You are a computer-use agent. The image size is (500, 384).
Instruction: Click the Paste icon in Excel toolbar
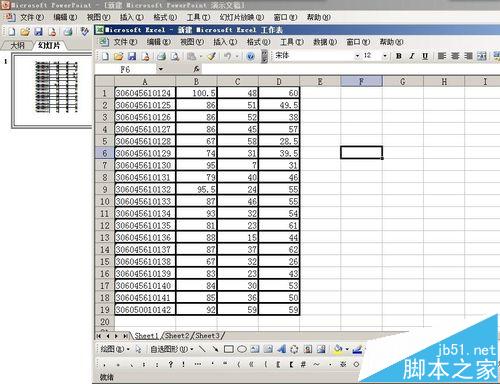tap(191, 56)
